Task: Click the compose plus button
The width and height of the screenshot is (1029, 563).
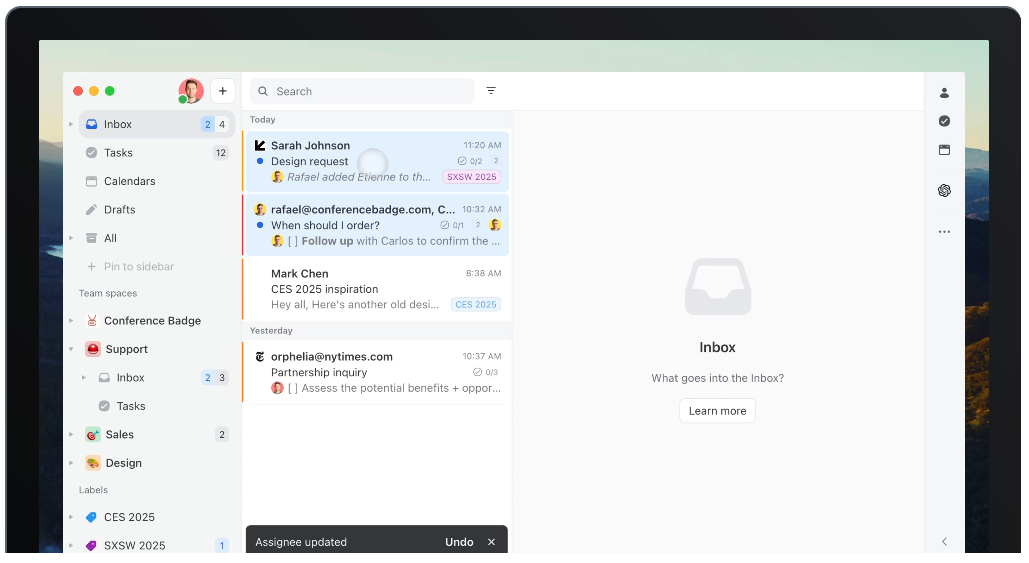Action: point(222,91)
